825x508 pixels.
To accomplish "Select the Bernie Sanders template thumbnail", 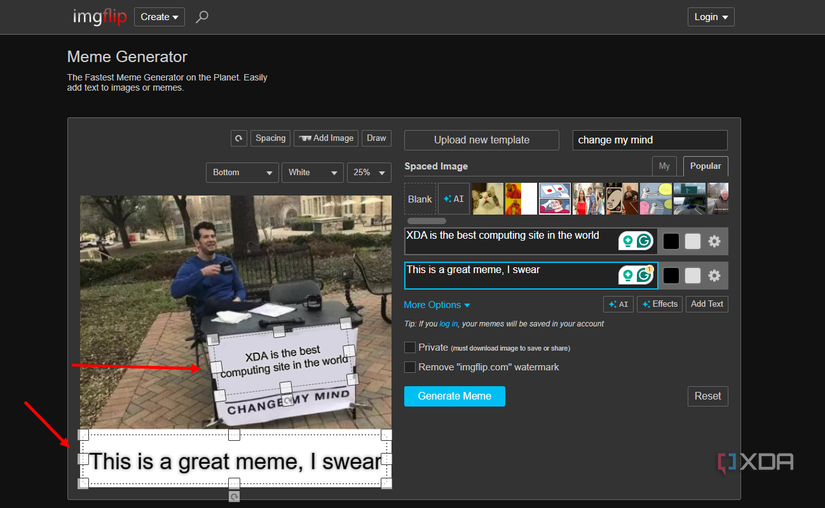I will tap(718, 199).
